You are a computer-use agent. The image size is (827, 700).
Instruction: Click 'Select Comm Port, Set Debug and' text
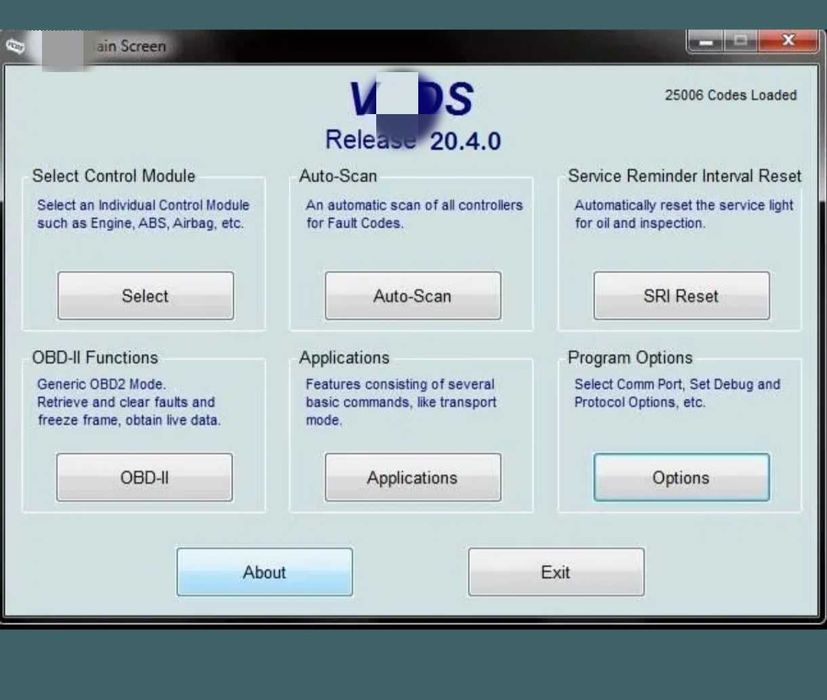677,384
